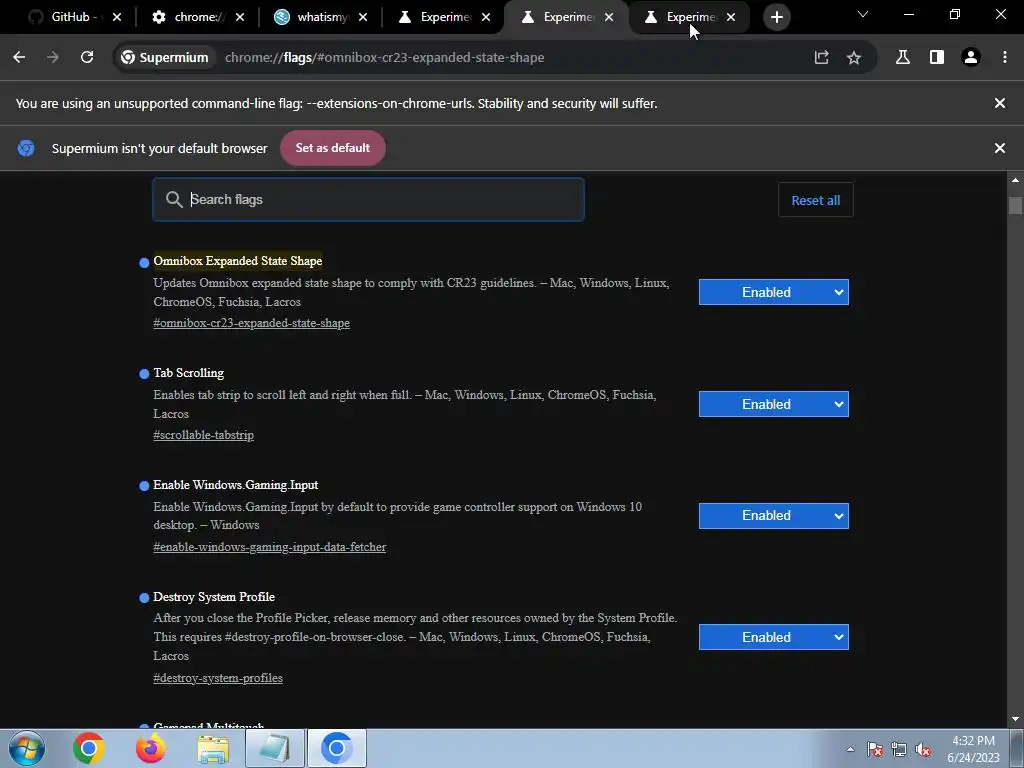The image size is (1024, 768).
Task: Click the Supermium logo in default-browser infobar
Action: 26,148
